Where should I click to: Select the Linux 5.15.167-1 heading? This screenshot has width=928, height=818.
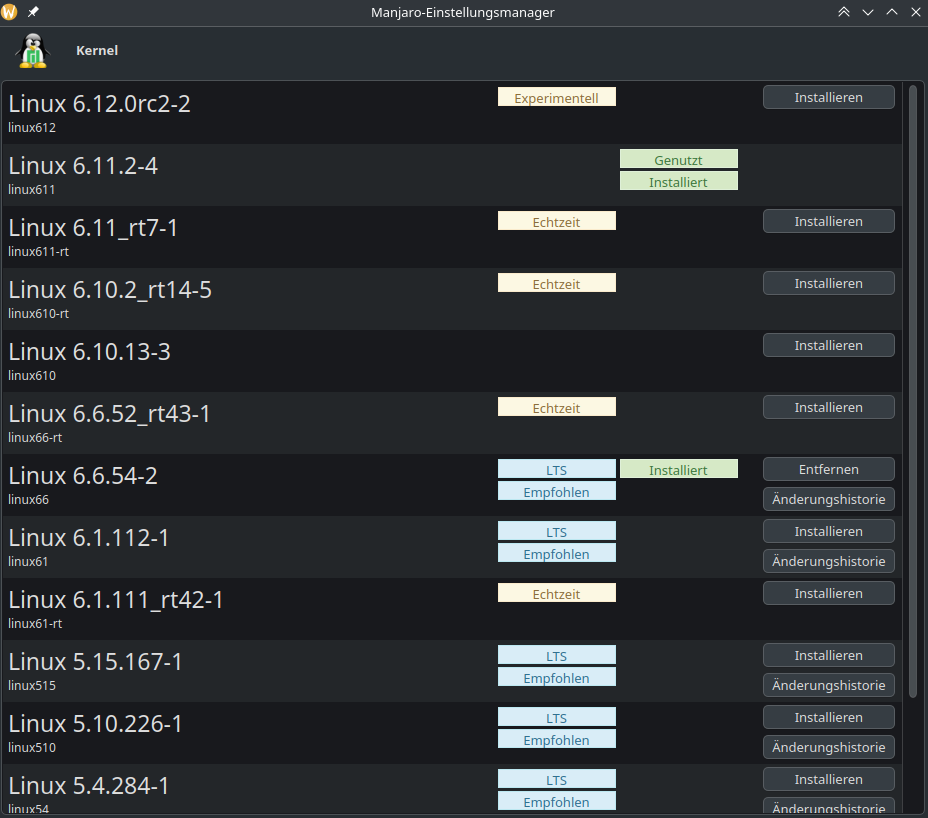click(x=95, y=662)
